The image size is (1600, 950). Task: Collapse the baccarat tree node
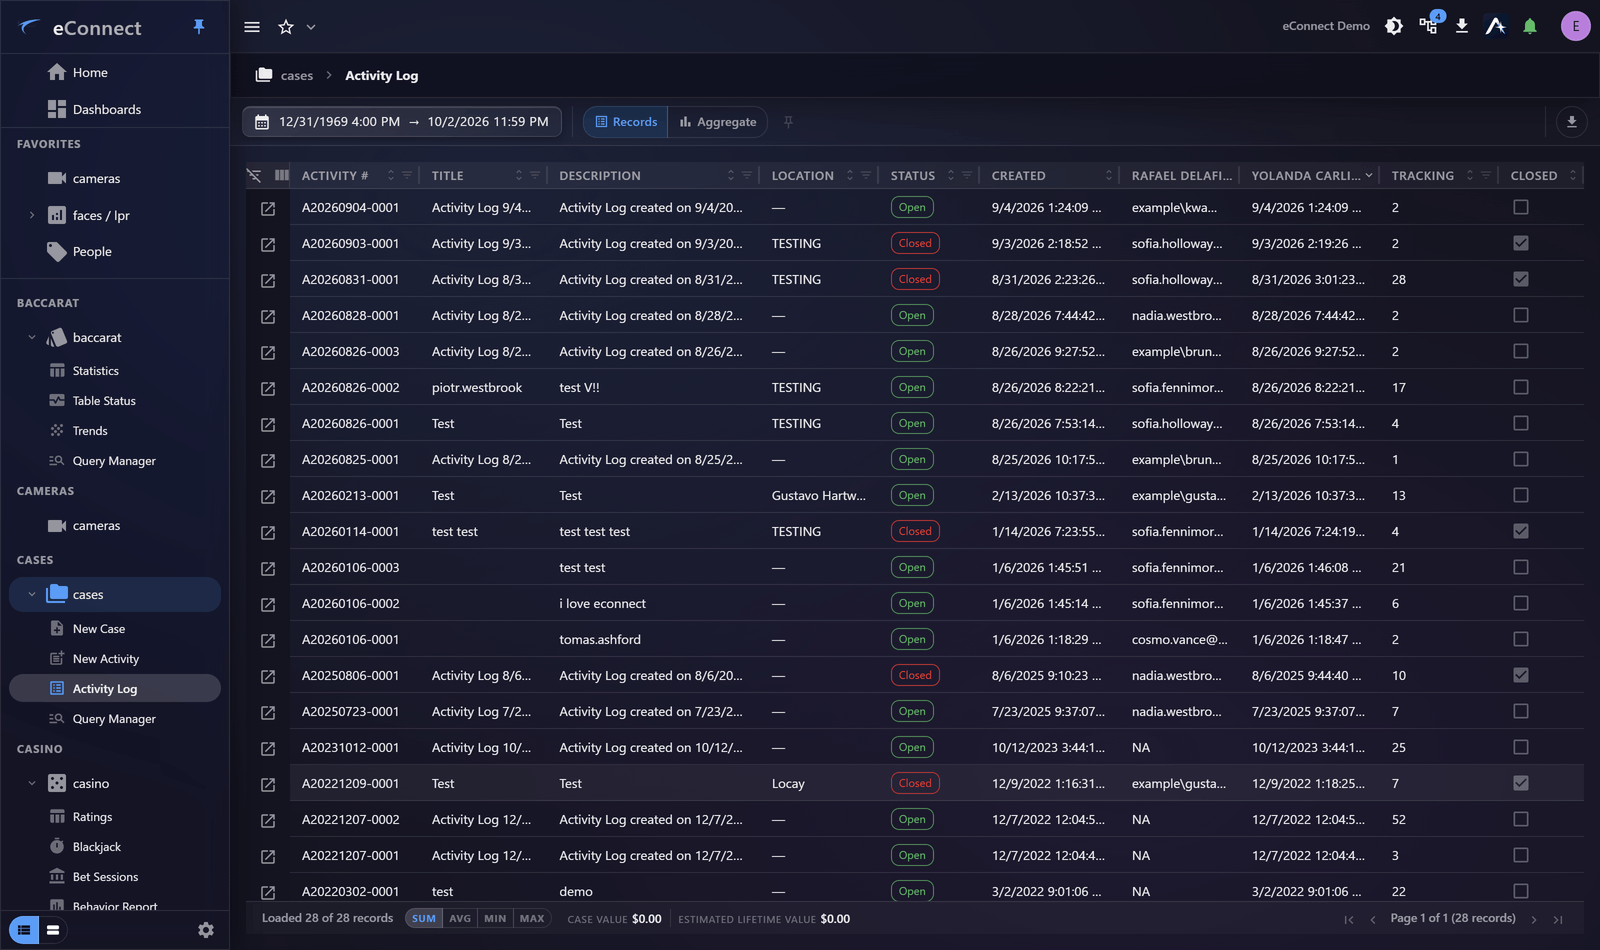32,337
